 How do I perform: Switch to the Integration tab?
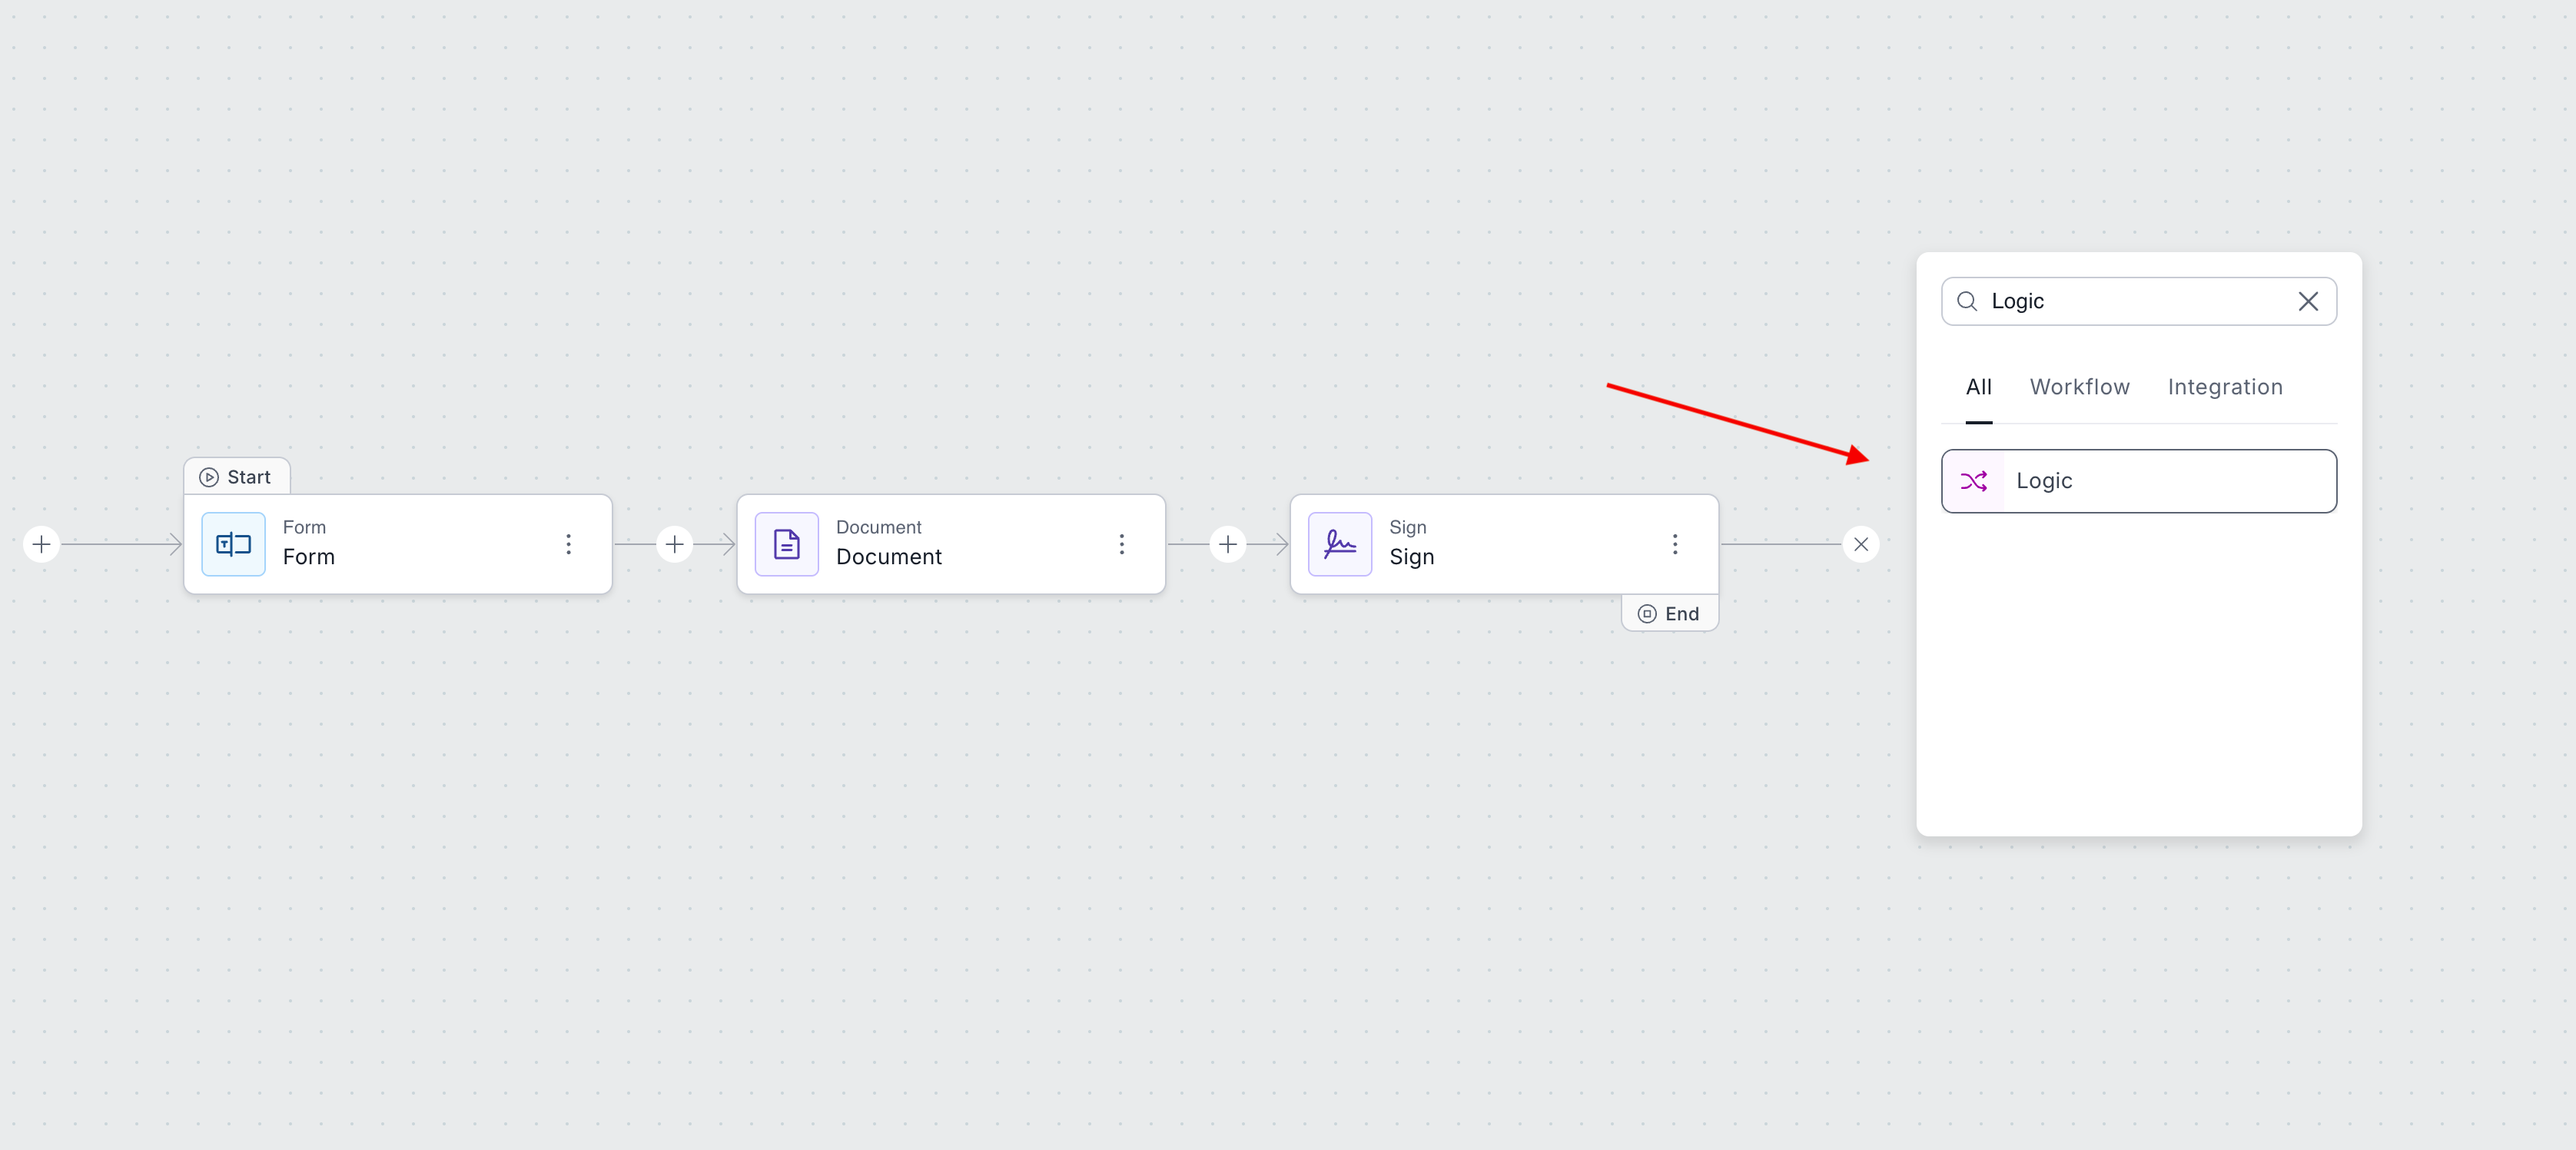(x=2224, y=387)
